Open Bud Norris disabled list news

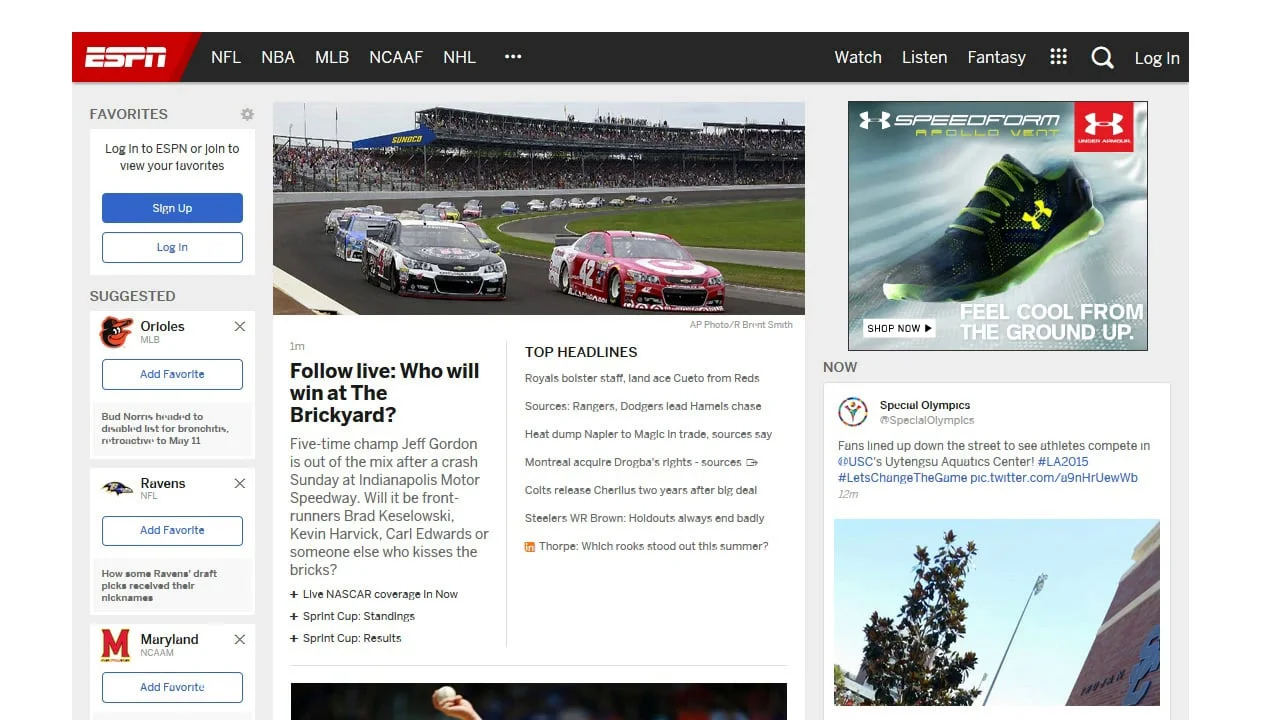[x=165, y=429]
